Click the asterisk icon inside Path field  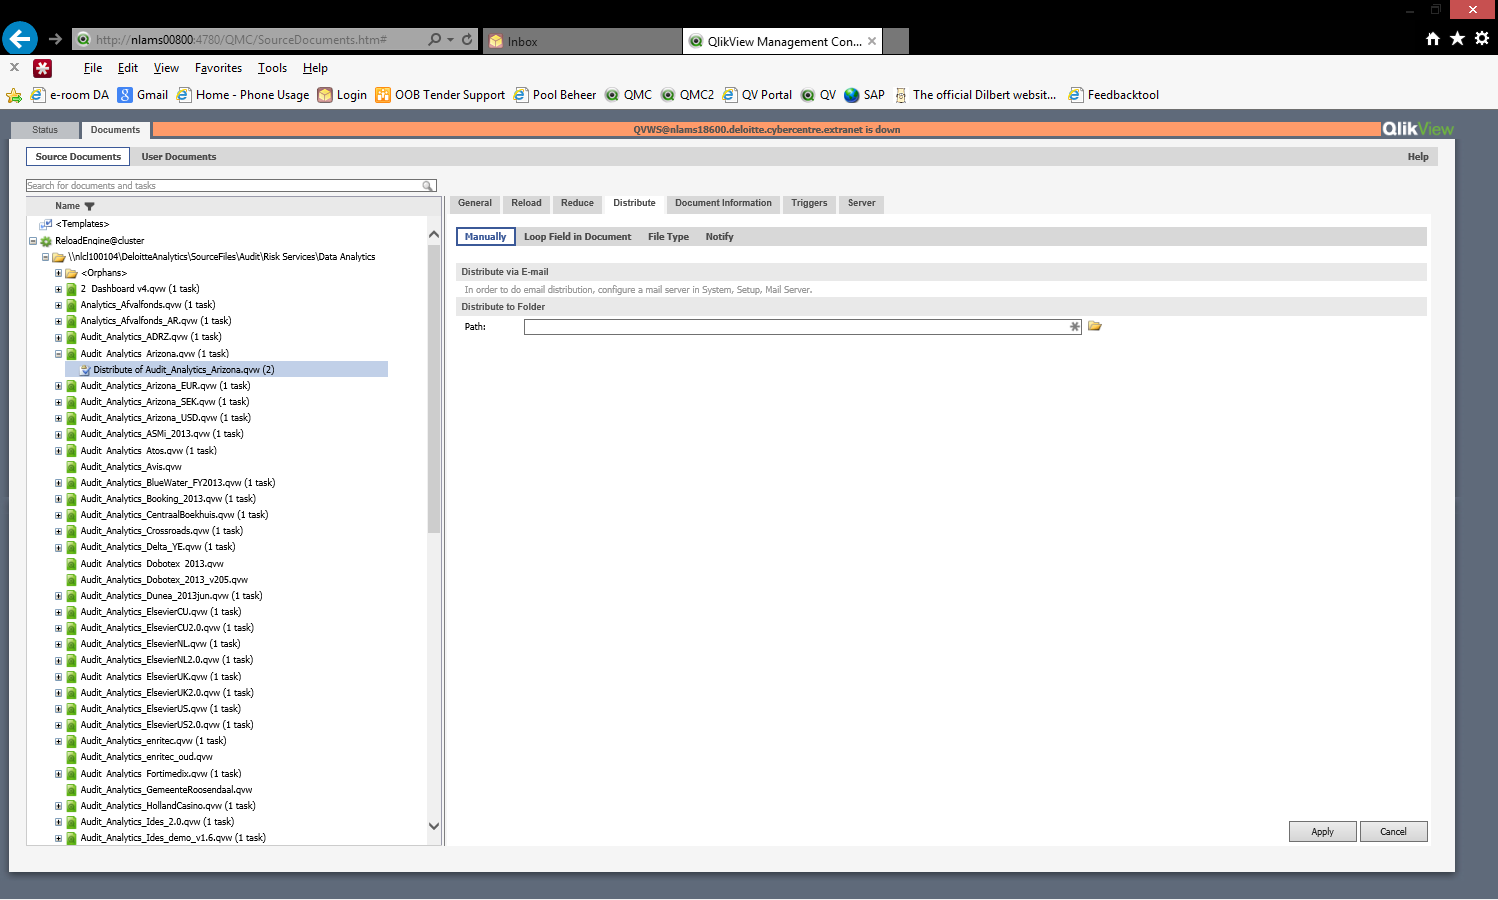pyautogui.click(x=1075, y=327)
